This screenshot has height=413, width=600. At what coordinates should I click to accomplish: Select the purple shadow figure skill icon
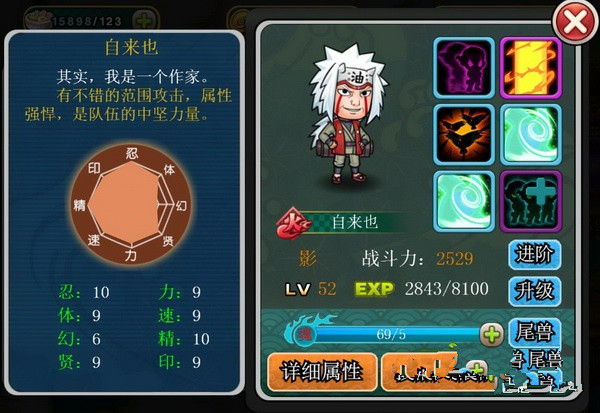pos(464,68)
